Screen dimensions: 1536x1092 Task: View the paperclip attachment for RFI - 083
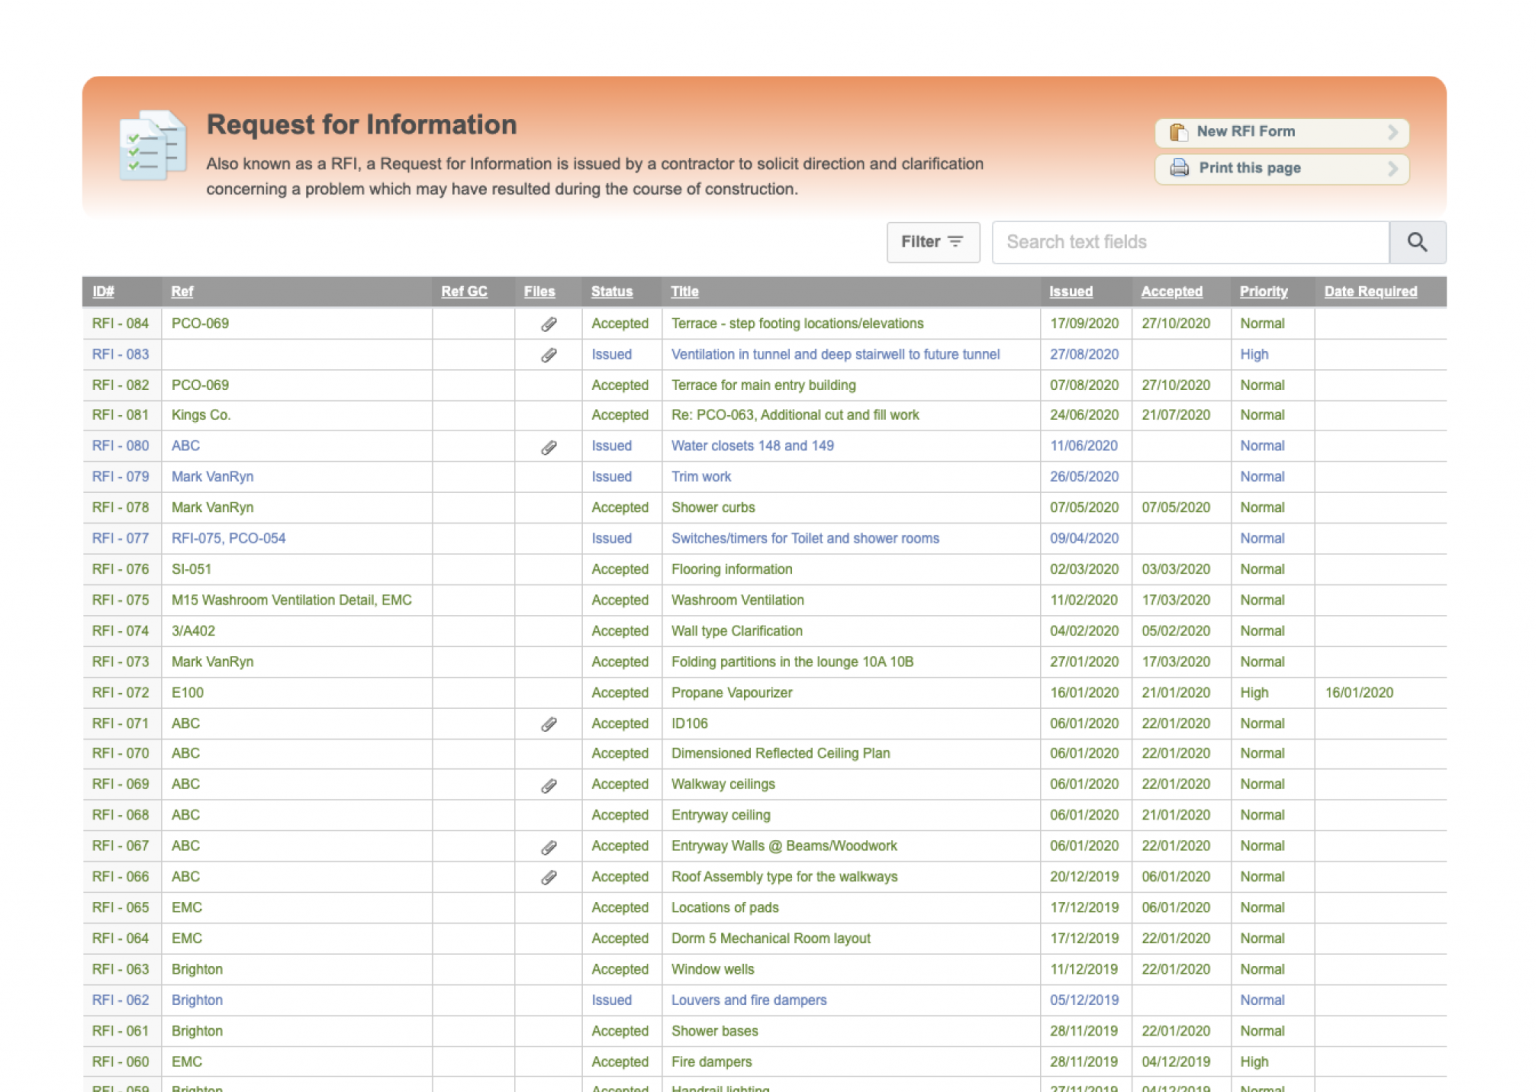click(x=548, y=354)
